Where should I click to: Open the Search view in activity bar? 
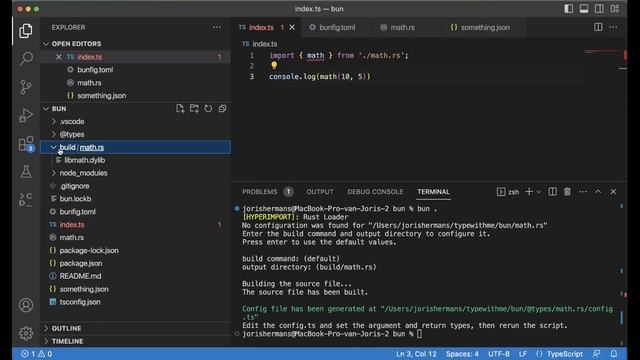tap(26, 59)
